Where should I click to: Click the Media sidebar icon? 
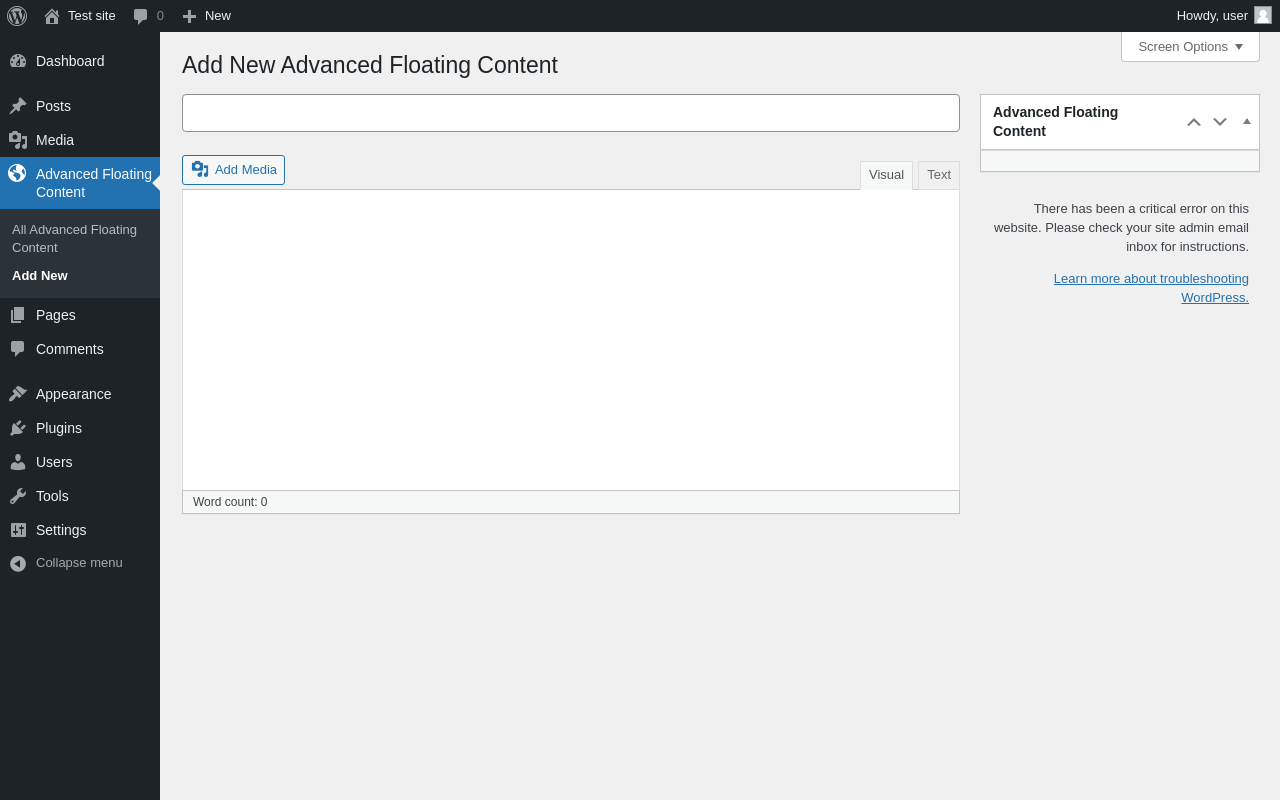pos(18,140)
